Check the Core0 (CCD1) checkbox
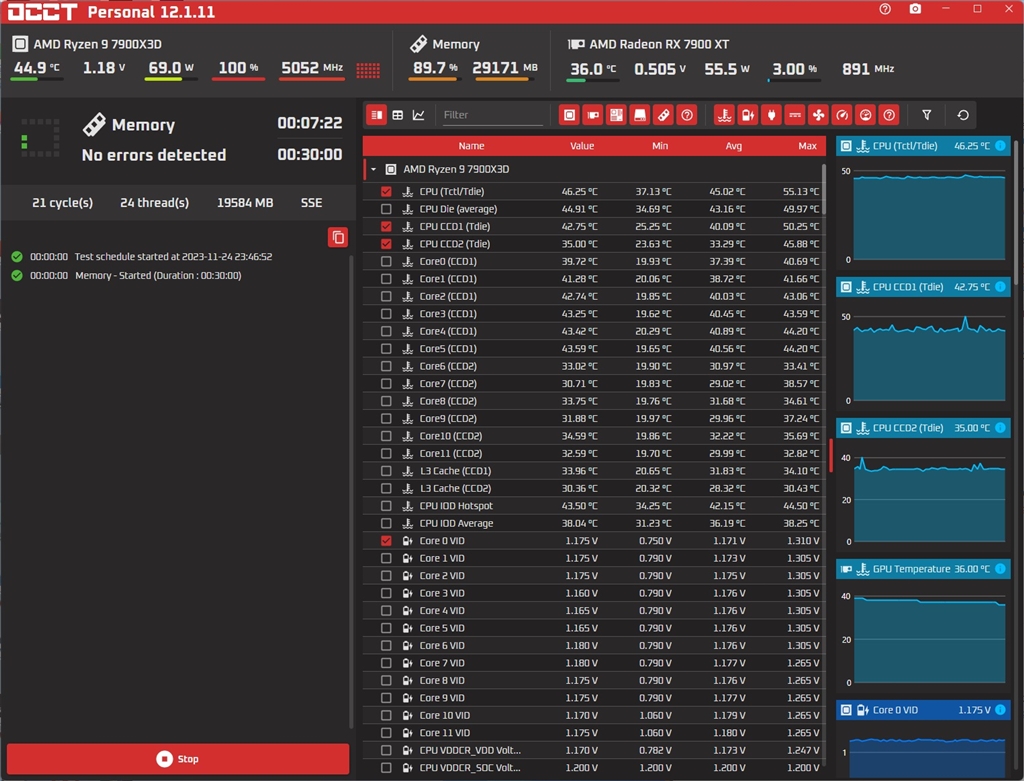The height and width of the screenshot is (781, 1024). [x=386, y=261]
